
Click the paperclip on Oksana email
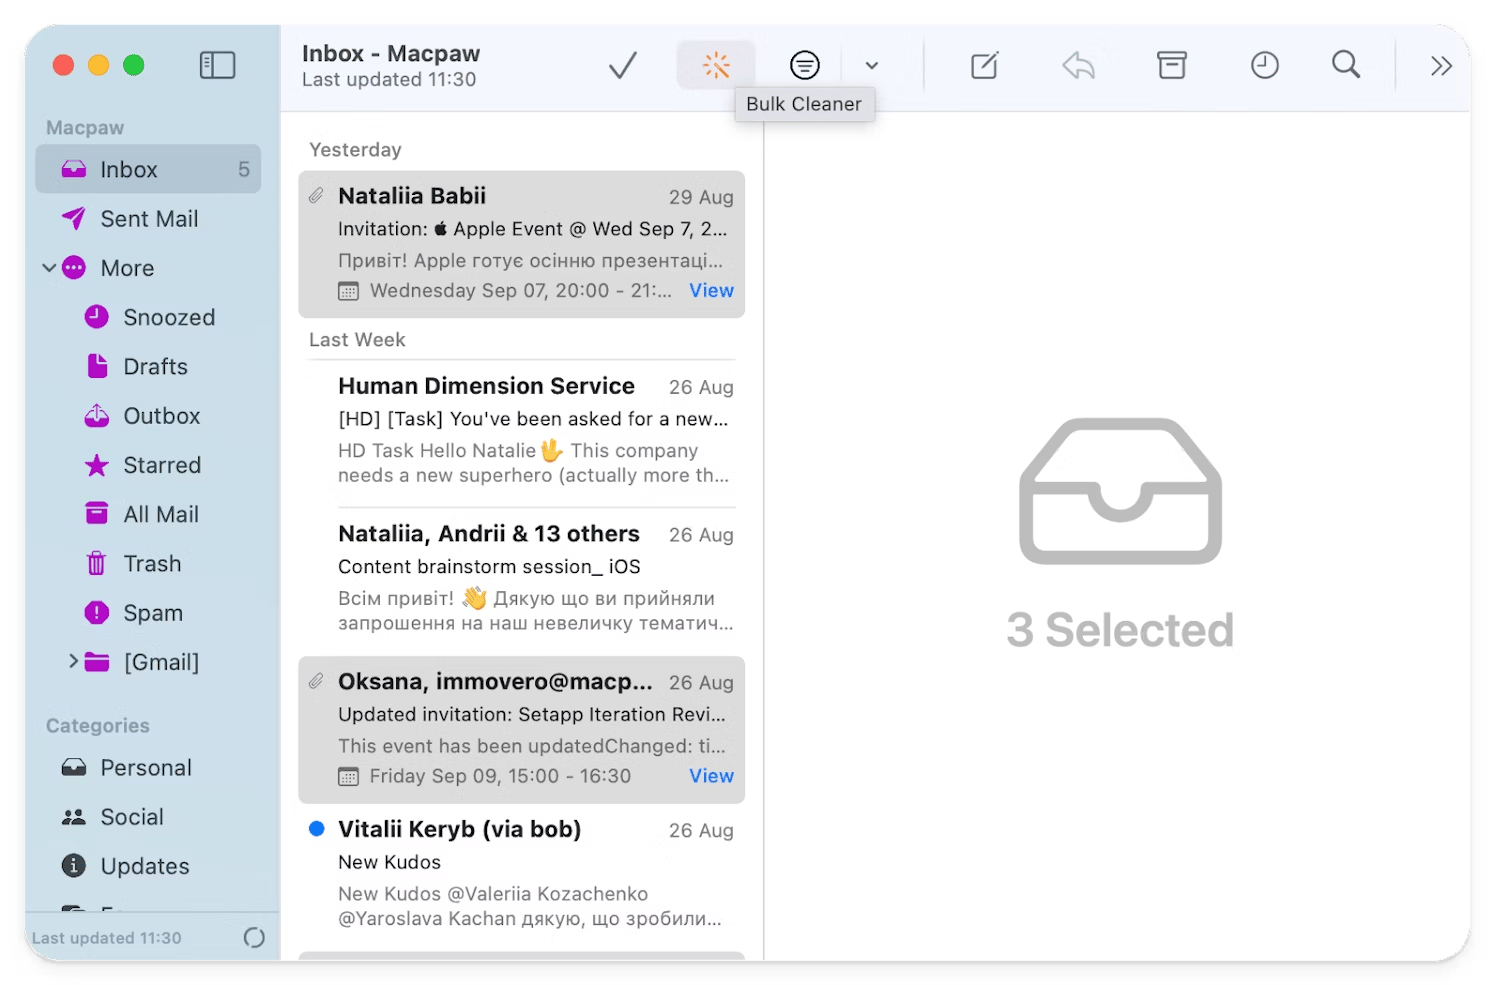[x=316, y=681]
